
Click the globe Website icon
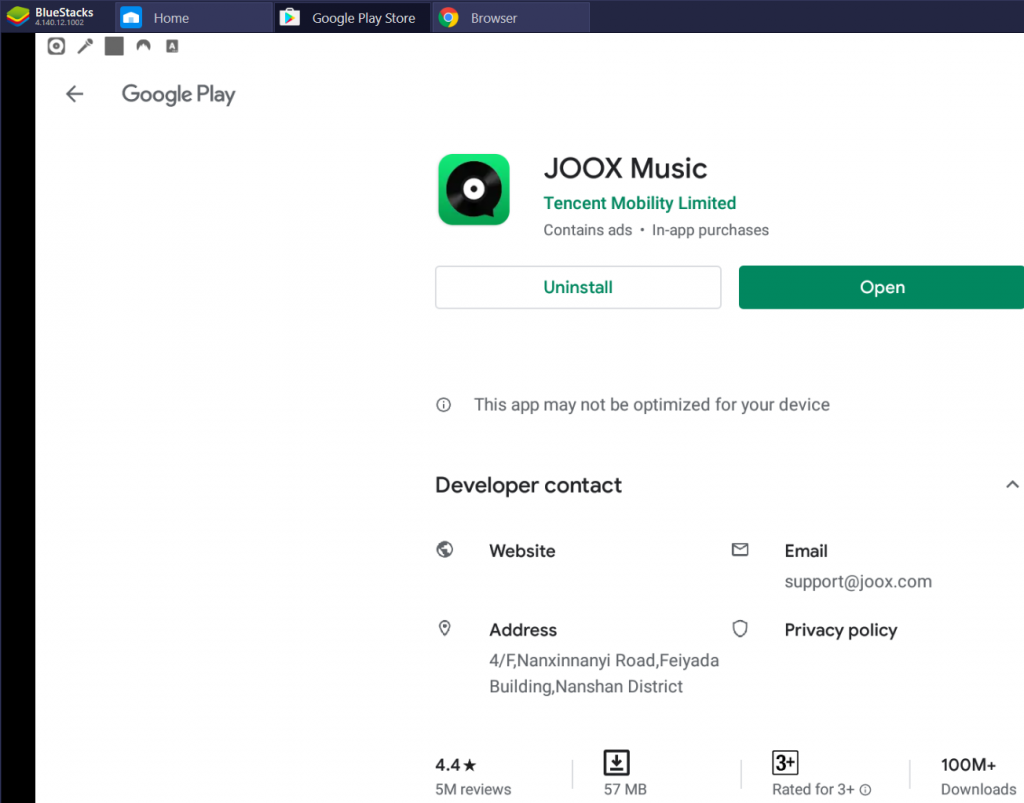tap(445, 550)
